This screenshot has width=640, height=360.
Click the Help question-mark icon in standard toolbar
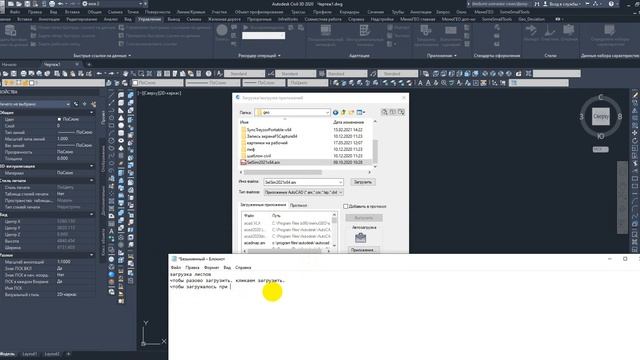(209, 73)
